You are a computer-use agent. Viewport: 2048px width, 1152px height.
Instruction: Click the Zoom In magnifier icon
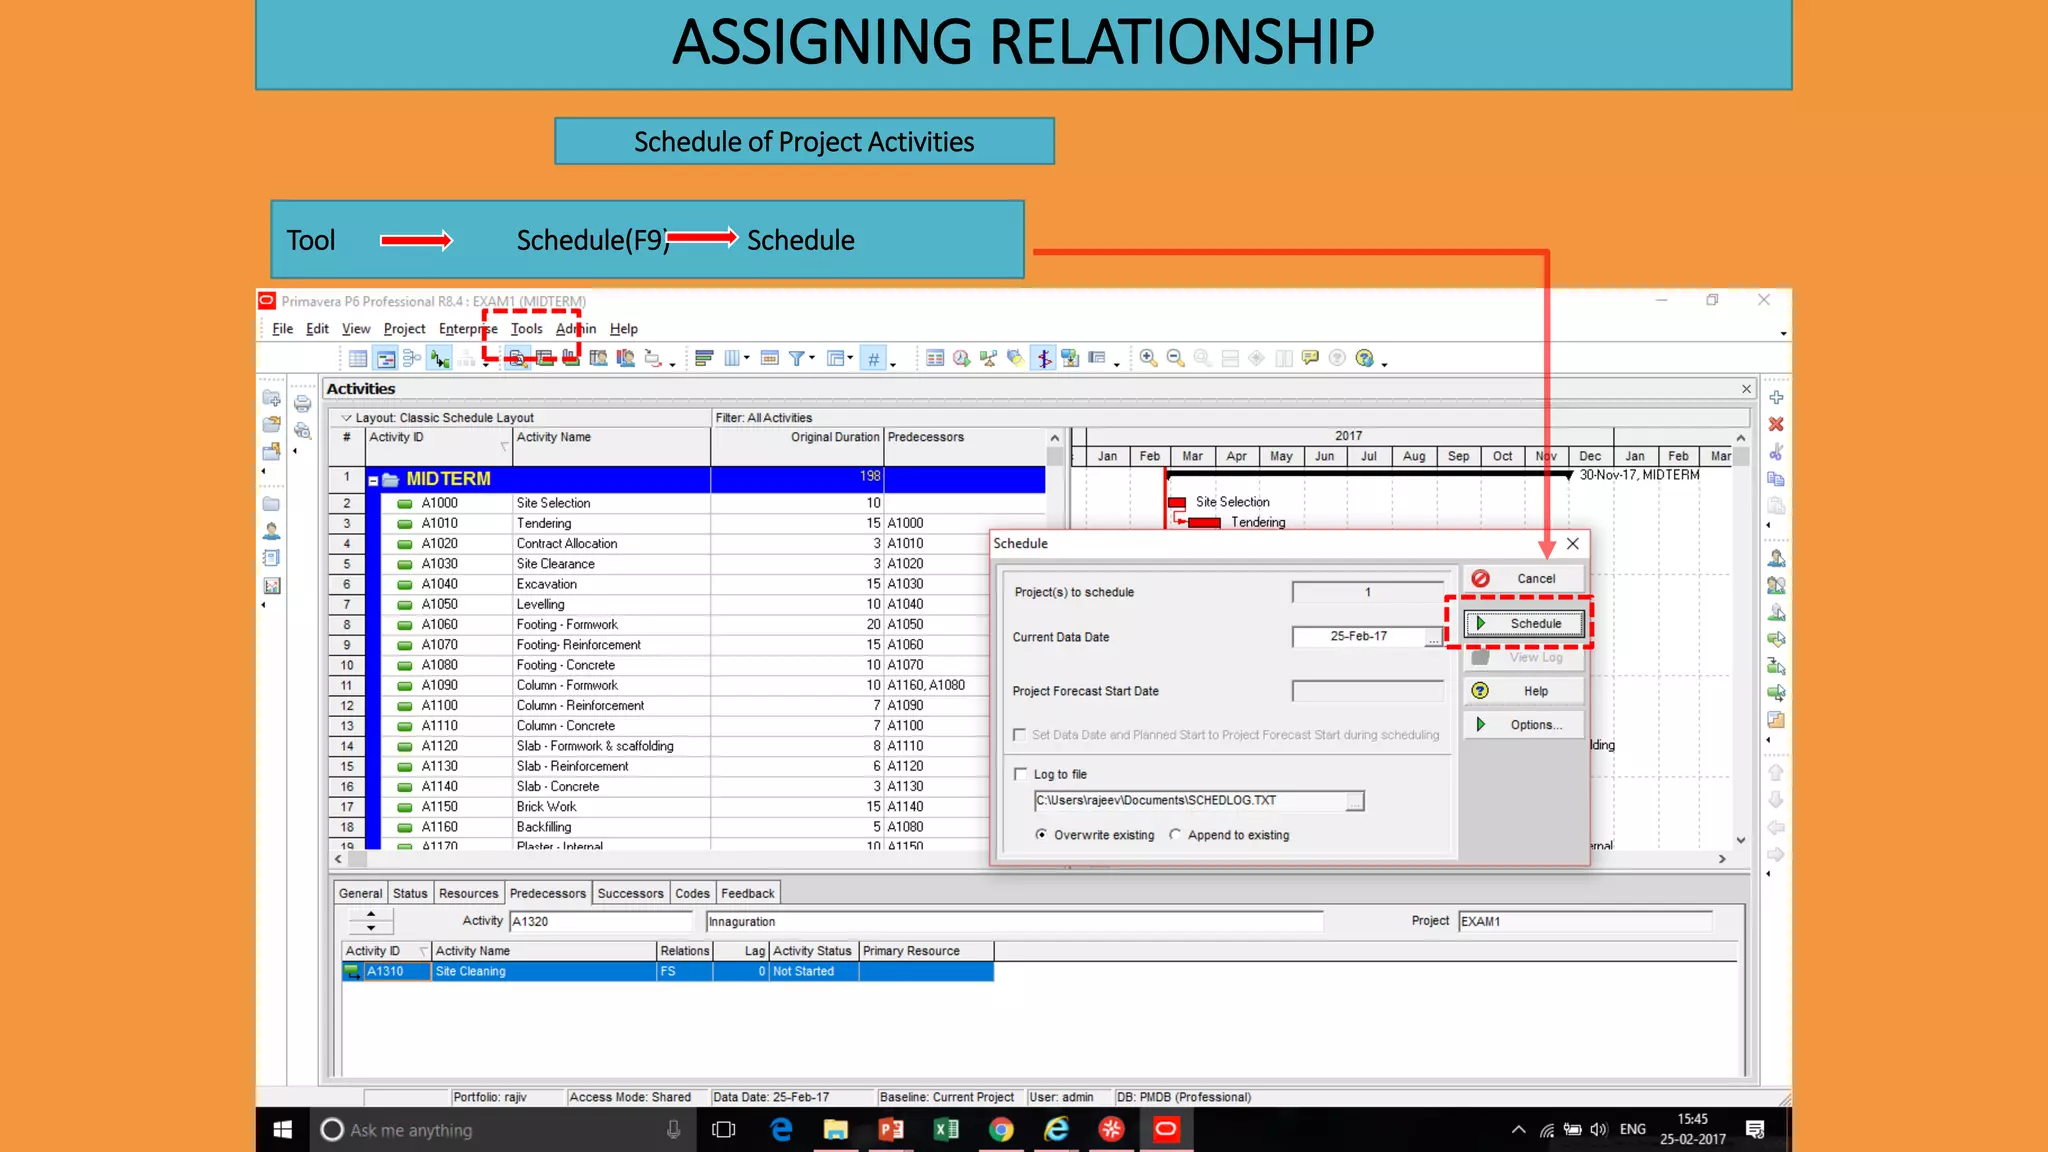tap(1148, 358)
